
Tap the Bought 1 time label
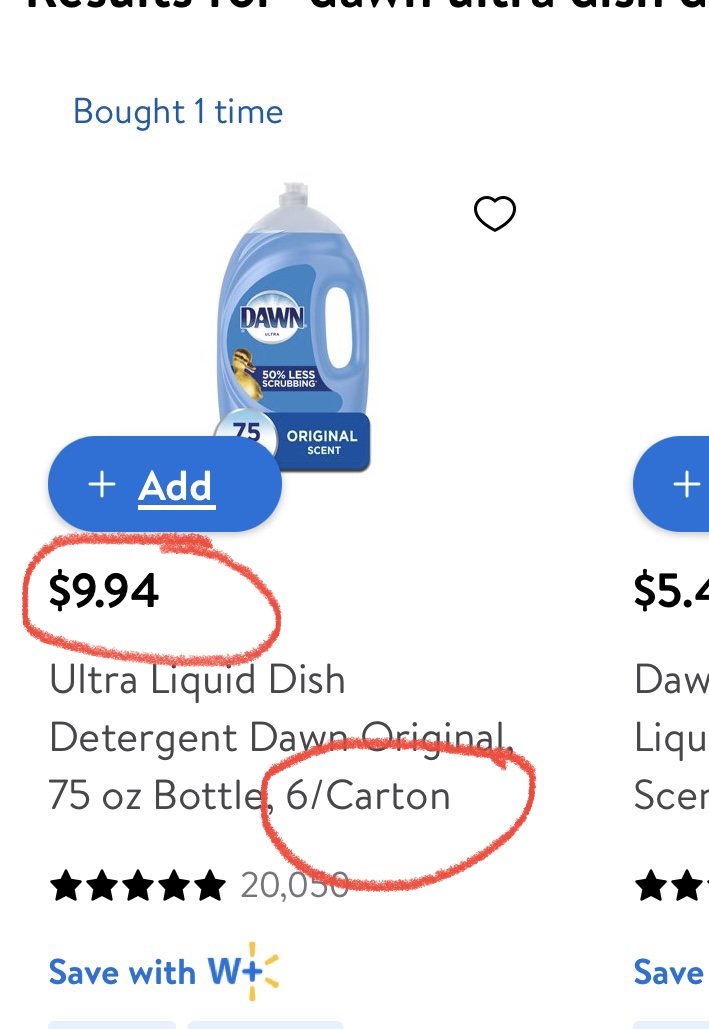[178, 111]
